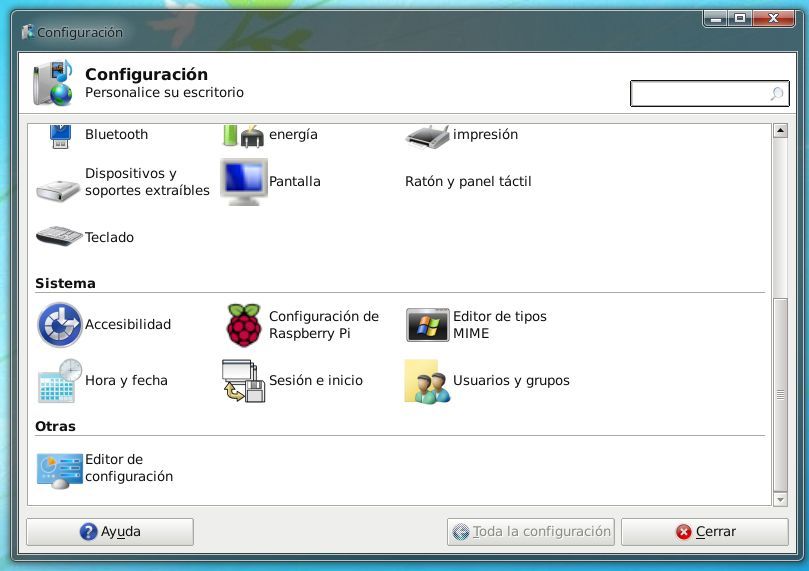Click the search input field
809x571 pixels.
[709, 93]
